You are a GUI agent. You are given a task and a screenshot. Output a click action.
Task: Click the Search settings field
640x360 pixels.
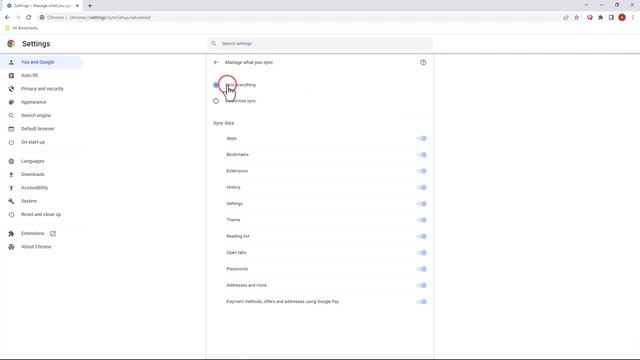(x=320, y=43)
